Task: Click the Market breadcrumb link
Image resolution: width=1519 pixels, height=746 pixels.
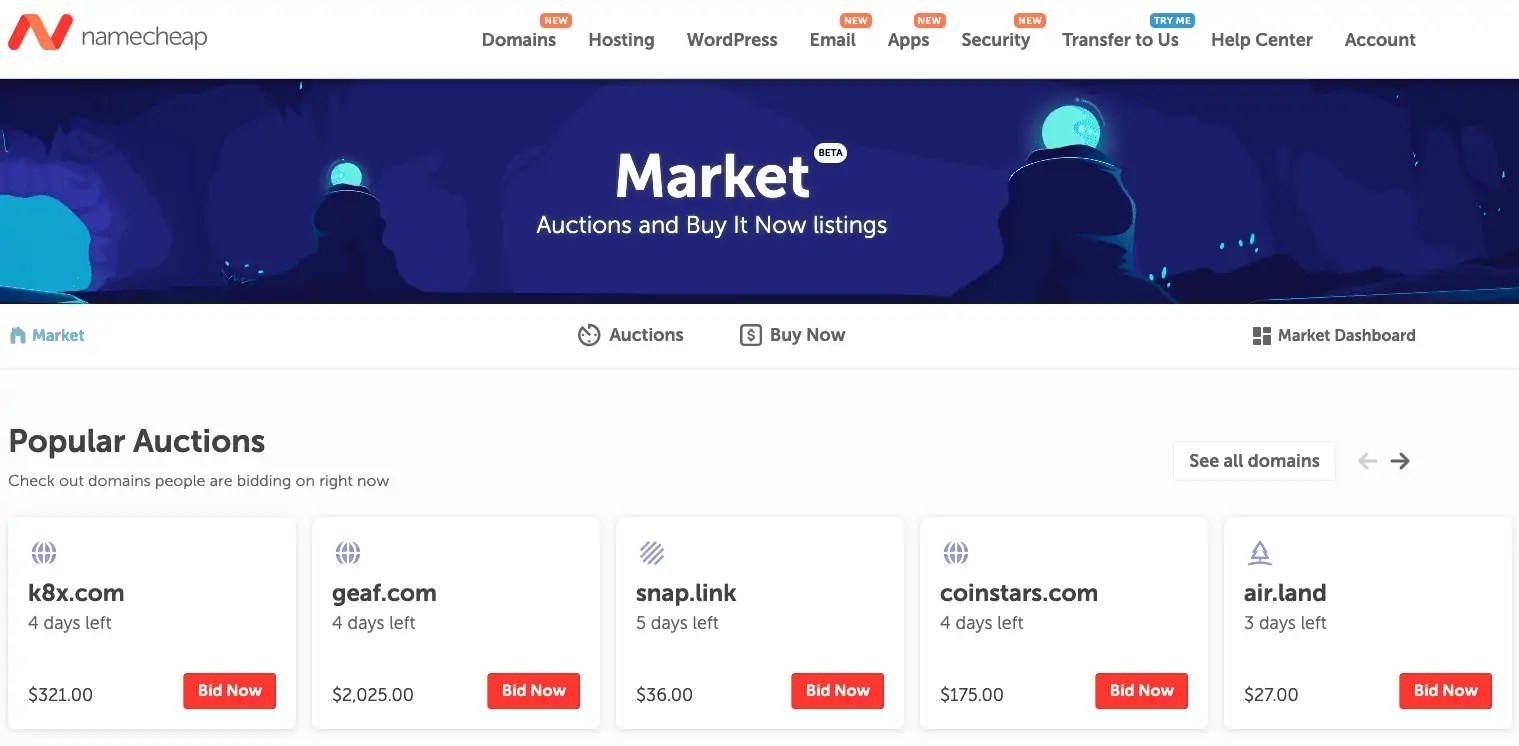Action: click(47, 335)
